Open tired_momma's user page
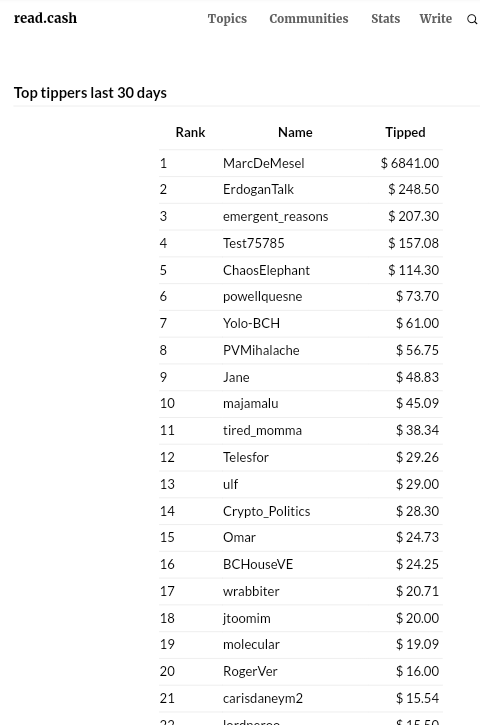 pos(262,430)
